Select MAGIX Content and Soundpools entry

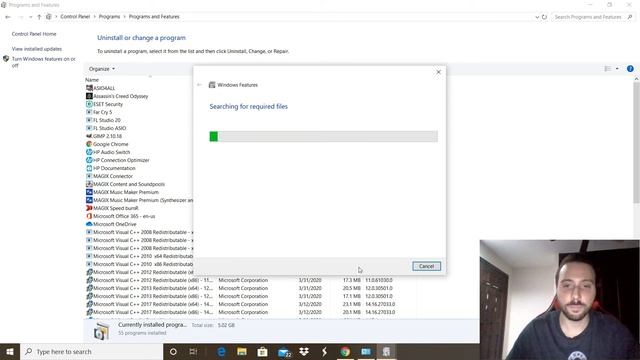pos(129,184)
